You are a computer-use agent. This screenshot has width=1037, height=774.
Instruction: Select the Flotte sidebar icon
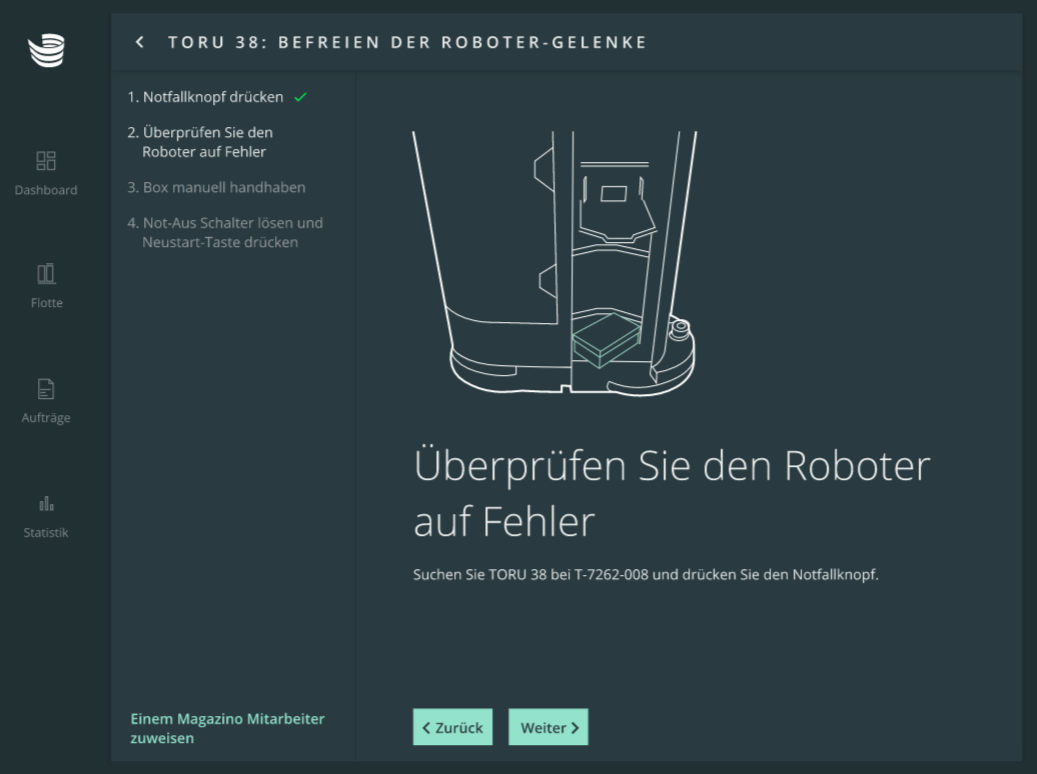tap(46, 274)
